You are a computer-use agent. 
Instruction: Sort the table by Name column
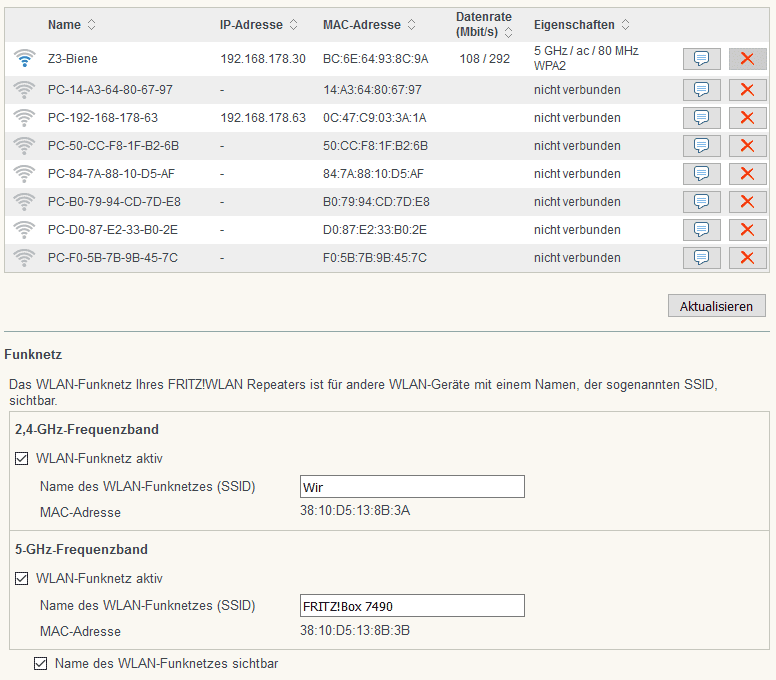click(x=72, y=25)
